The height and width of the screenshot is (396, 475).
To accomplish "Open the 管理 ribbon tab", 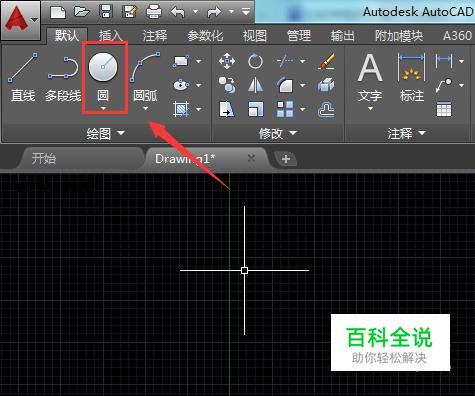I will coord(299,36).
